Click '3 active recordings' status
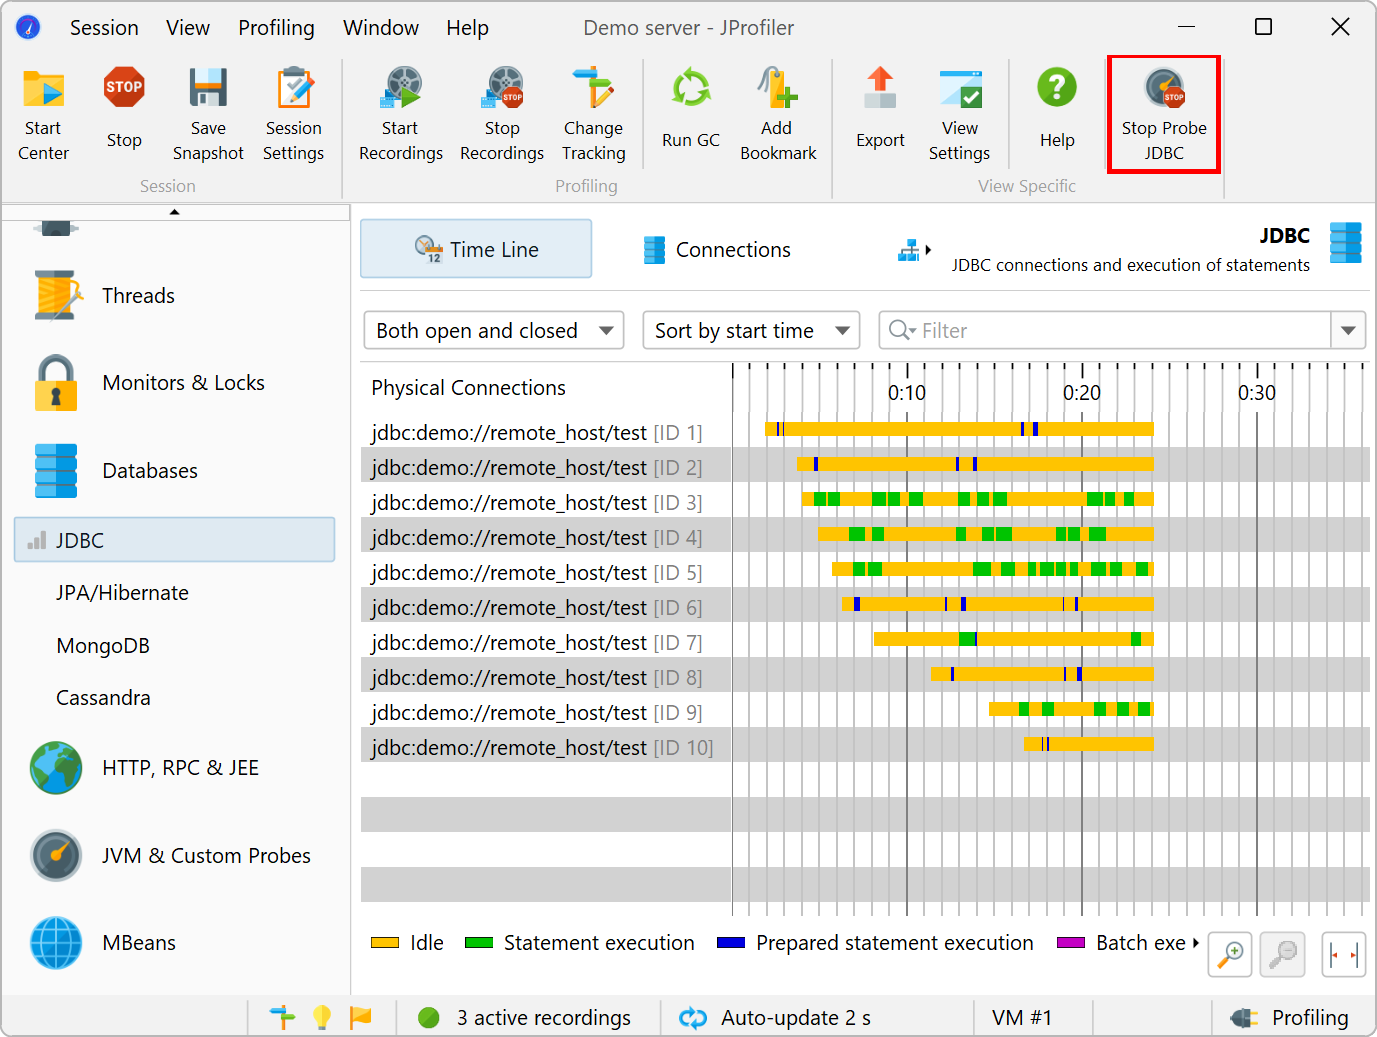 coord(525,1018)
